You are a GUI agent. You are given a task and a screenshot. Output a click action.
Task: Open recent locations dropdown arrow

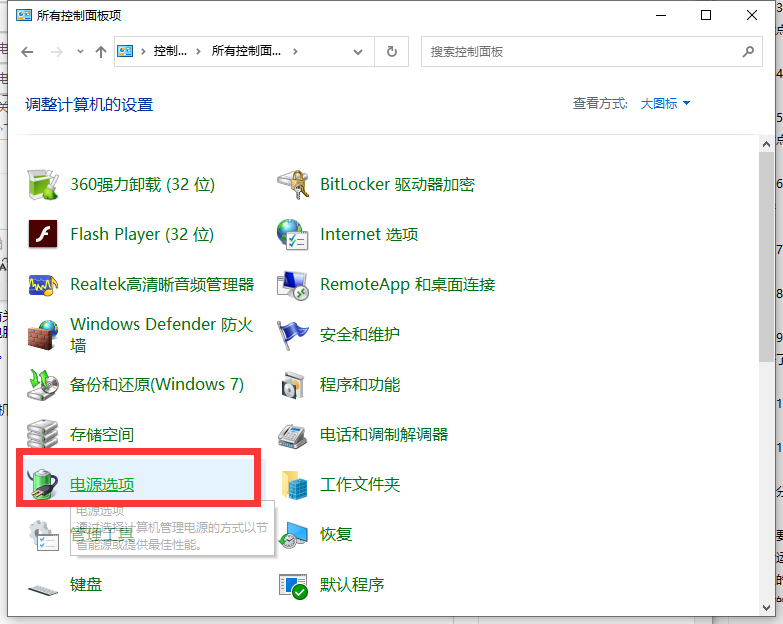[80, 51]
